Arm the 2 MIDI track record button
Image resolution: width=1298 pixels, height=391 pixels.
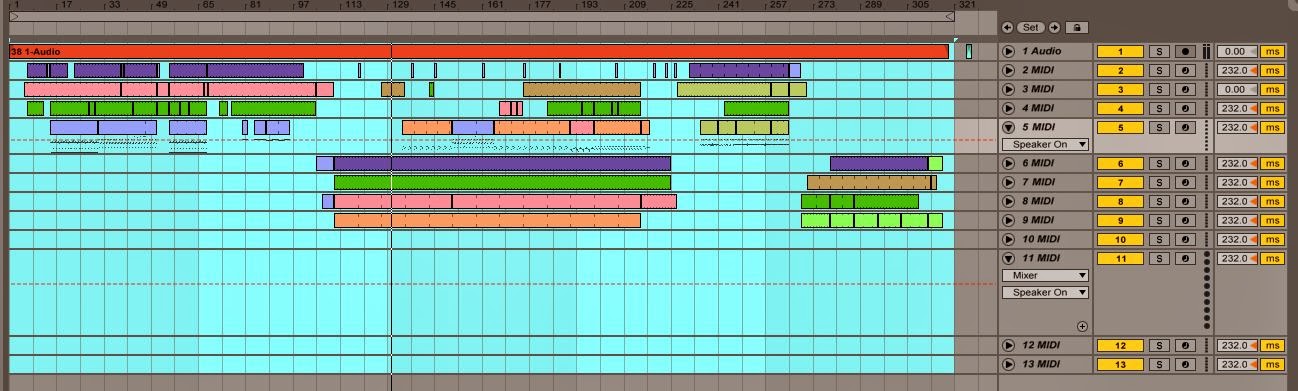(x=1186, y=70)
